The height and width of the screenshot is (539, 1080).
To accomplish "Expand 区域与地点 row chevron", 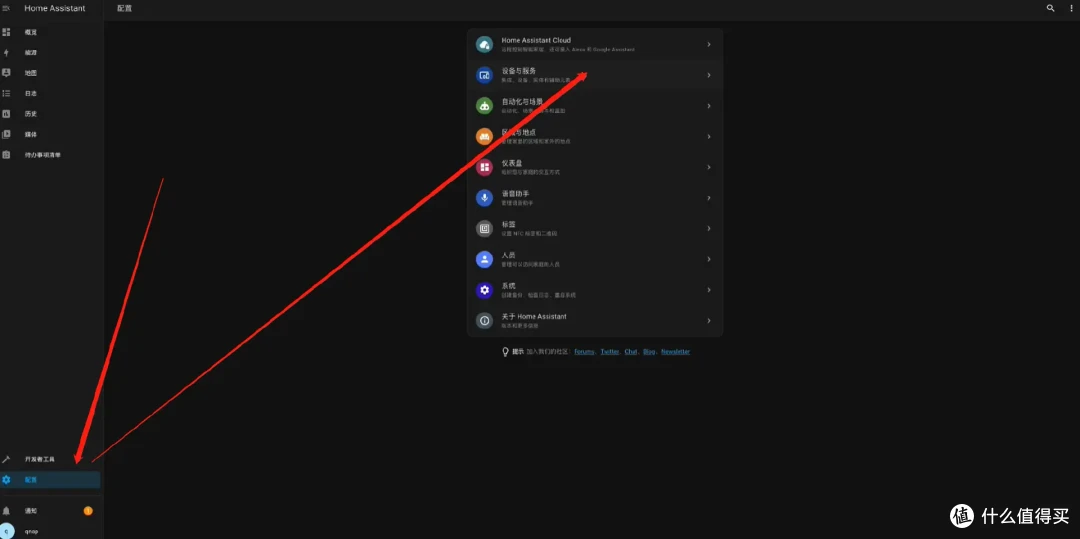I will pos(709,136).
